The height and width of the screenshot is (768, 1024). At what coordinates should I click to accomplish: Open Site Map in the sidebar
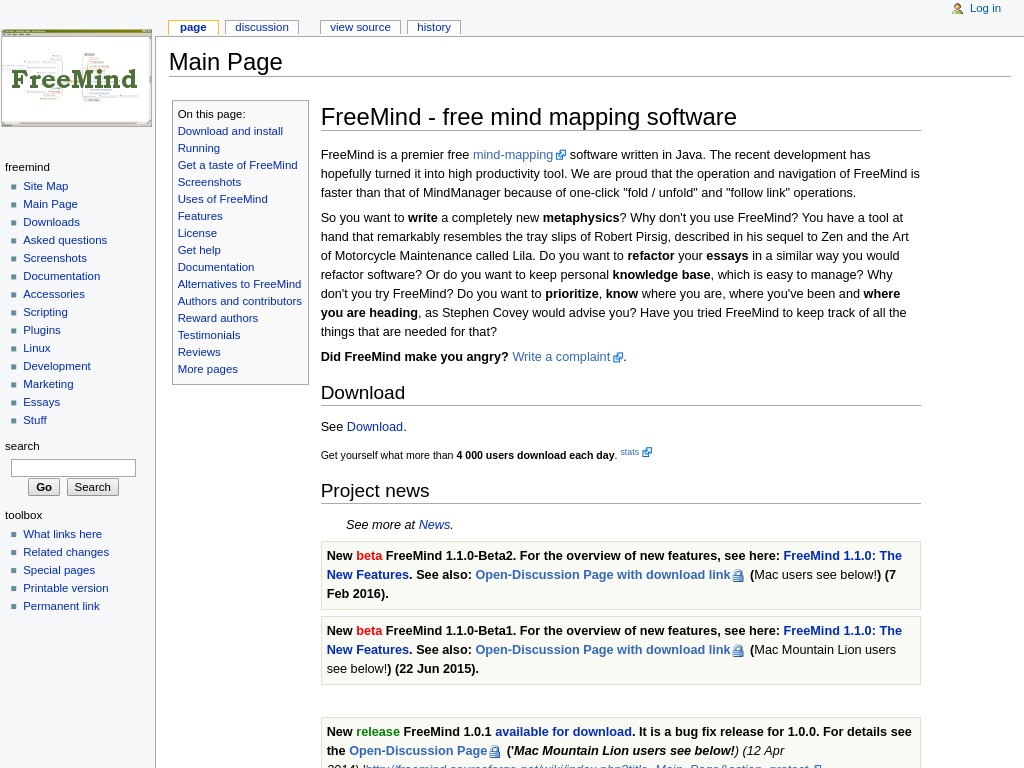point(46,186)
